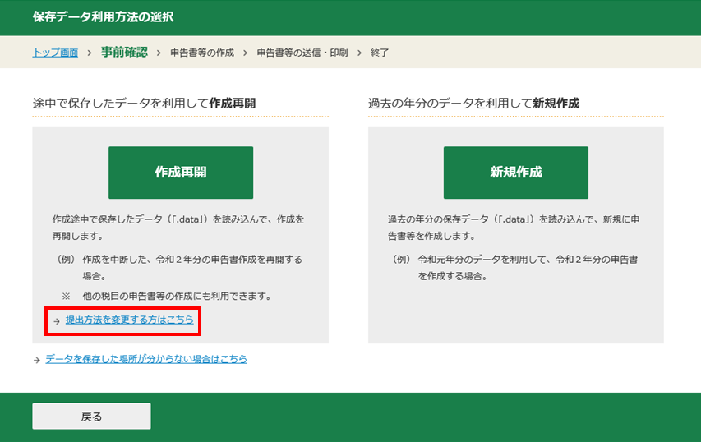Select the 申告書等の作成 breadcrumb step

point(202,53)
